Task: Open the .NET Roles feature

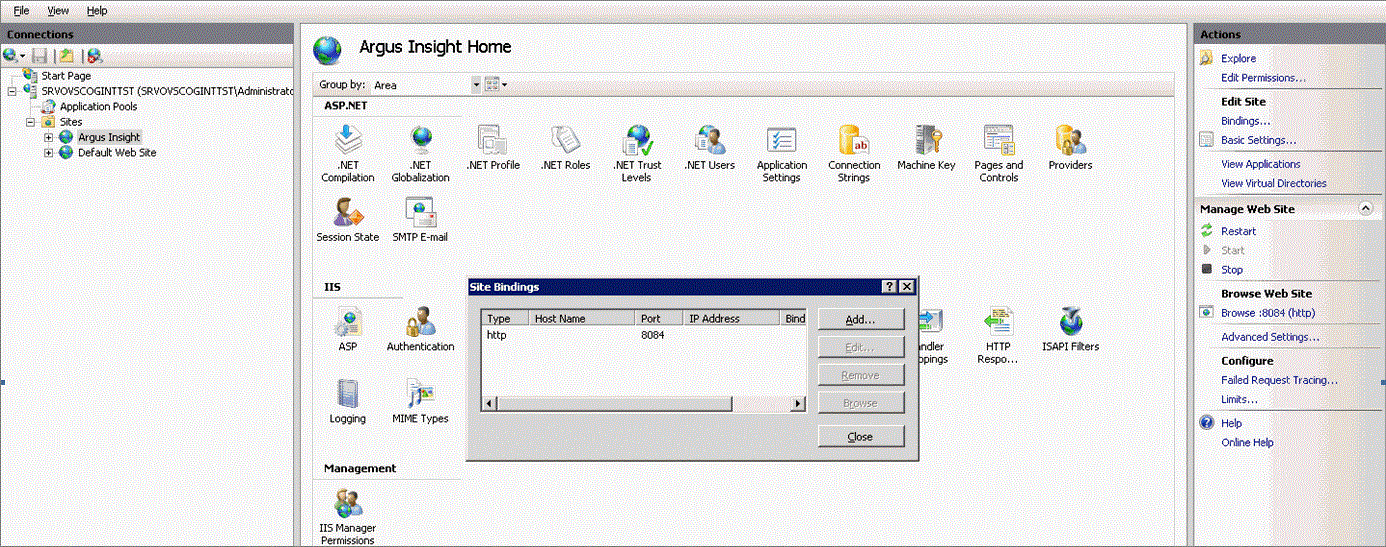Action: (565, 147)
